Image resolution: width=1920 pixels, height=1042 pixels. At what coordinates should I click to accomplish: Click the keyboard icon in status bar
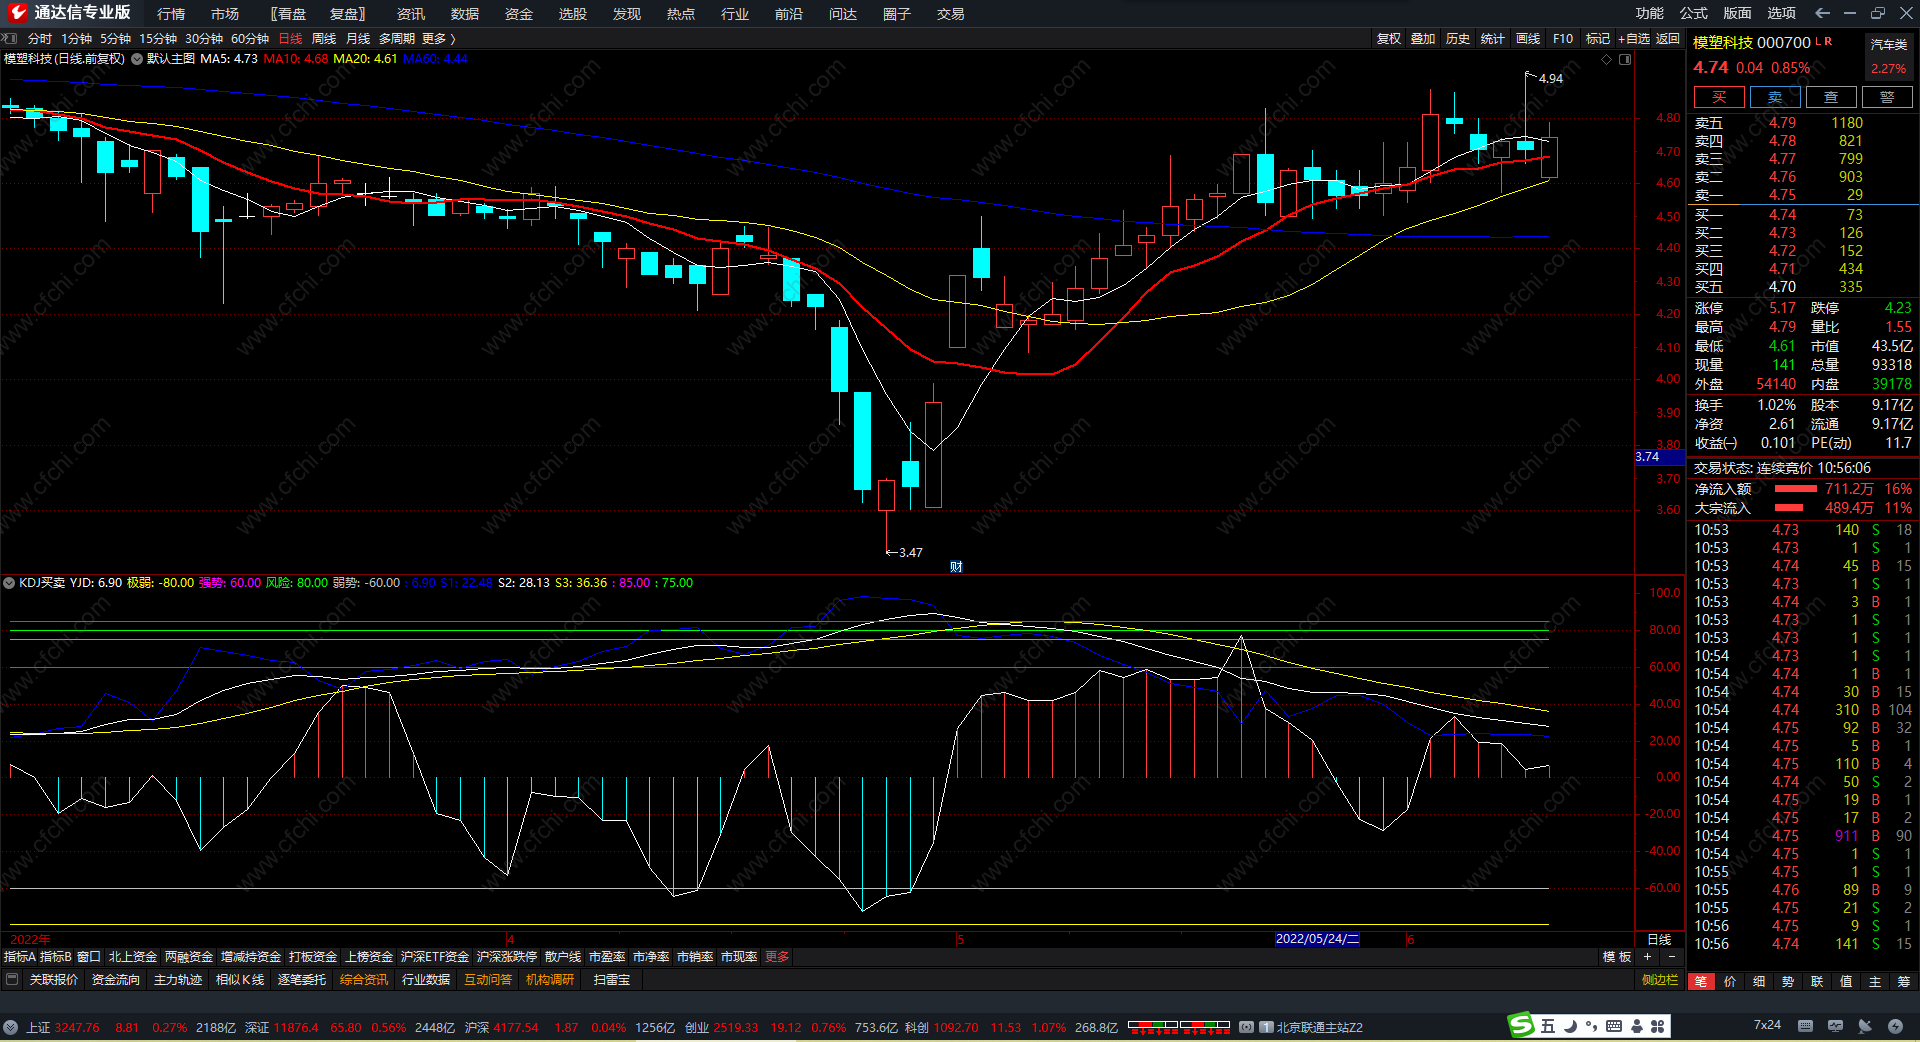1805,1026
